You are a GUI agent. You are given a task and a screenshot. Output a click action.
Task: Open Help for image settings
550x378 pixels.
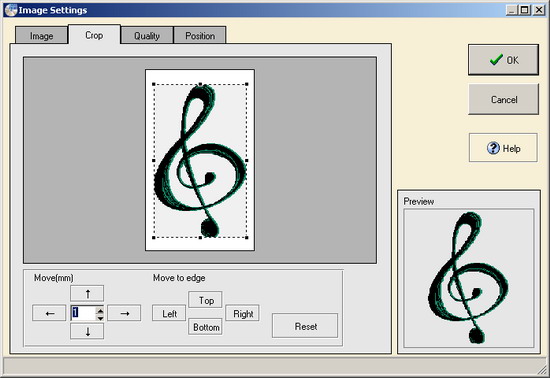coord(503,148)
